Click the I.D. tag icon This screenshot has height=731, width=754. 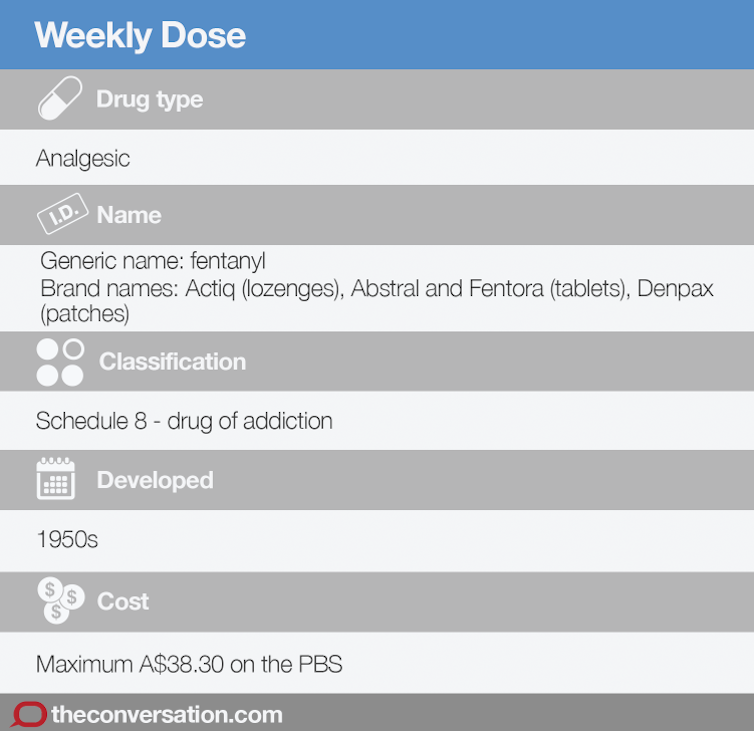pos(62,215)
